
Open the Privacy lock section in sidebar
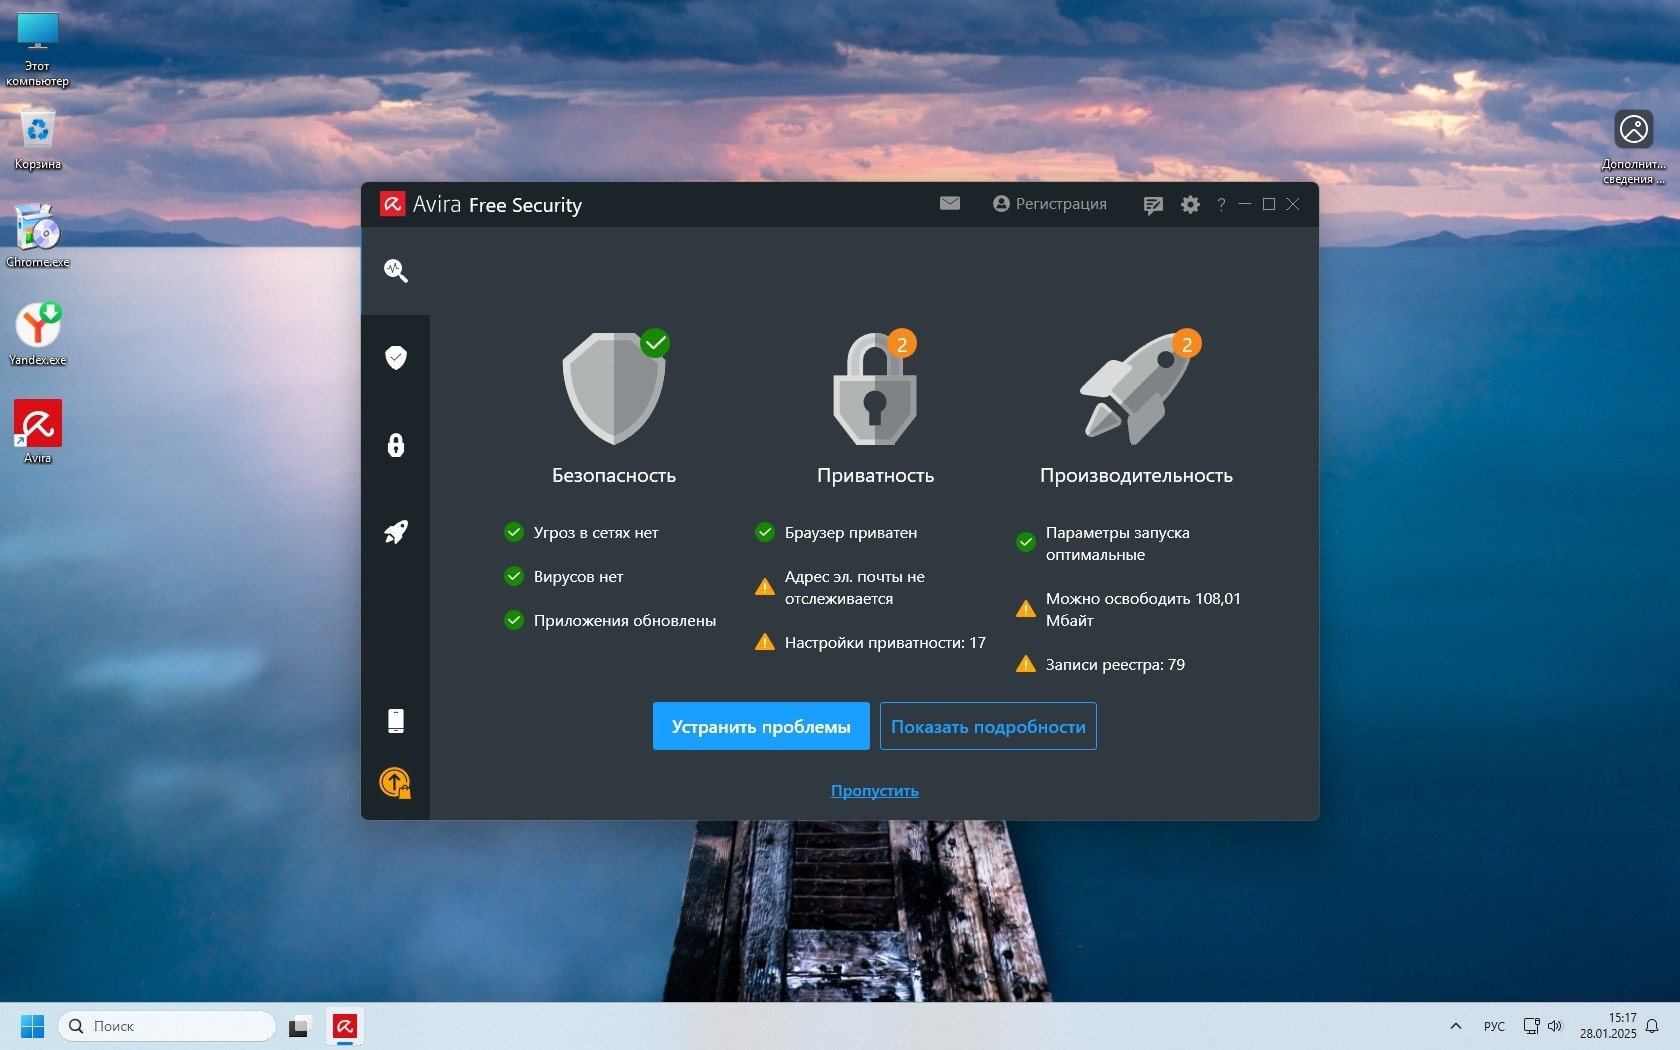click(396, 445)
